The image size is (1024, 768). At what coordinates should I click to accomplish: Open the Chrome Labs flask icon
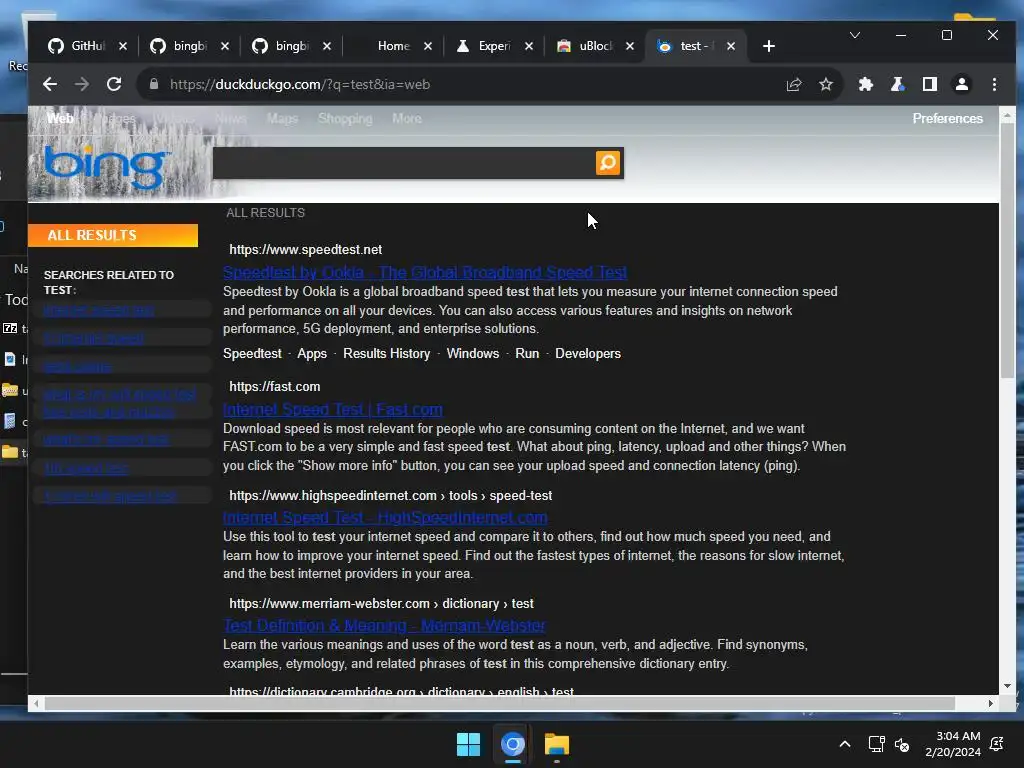[897, 84]
